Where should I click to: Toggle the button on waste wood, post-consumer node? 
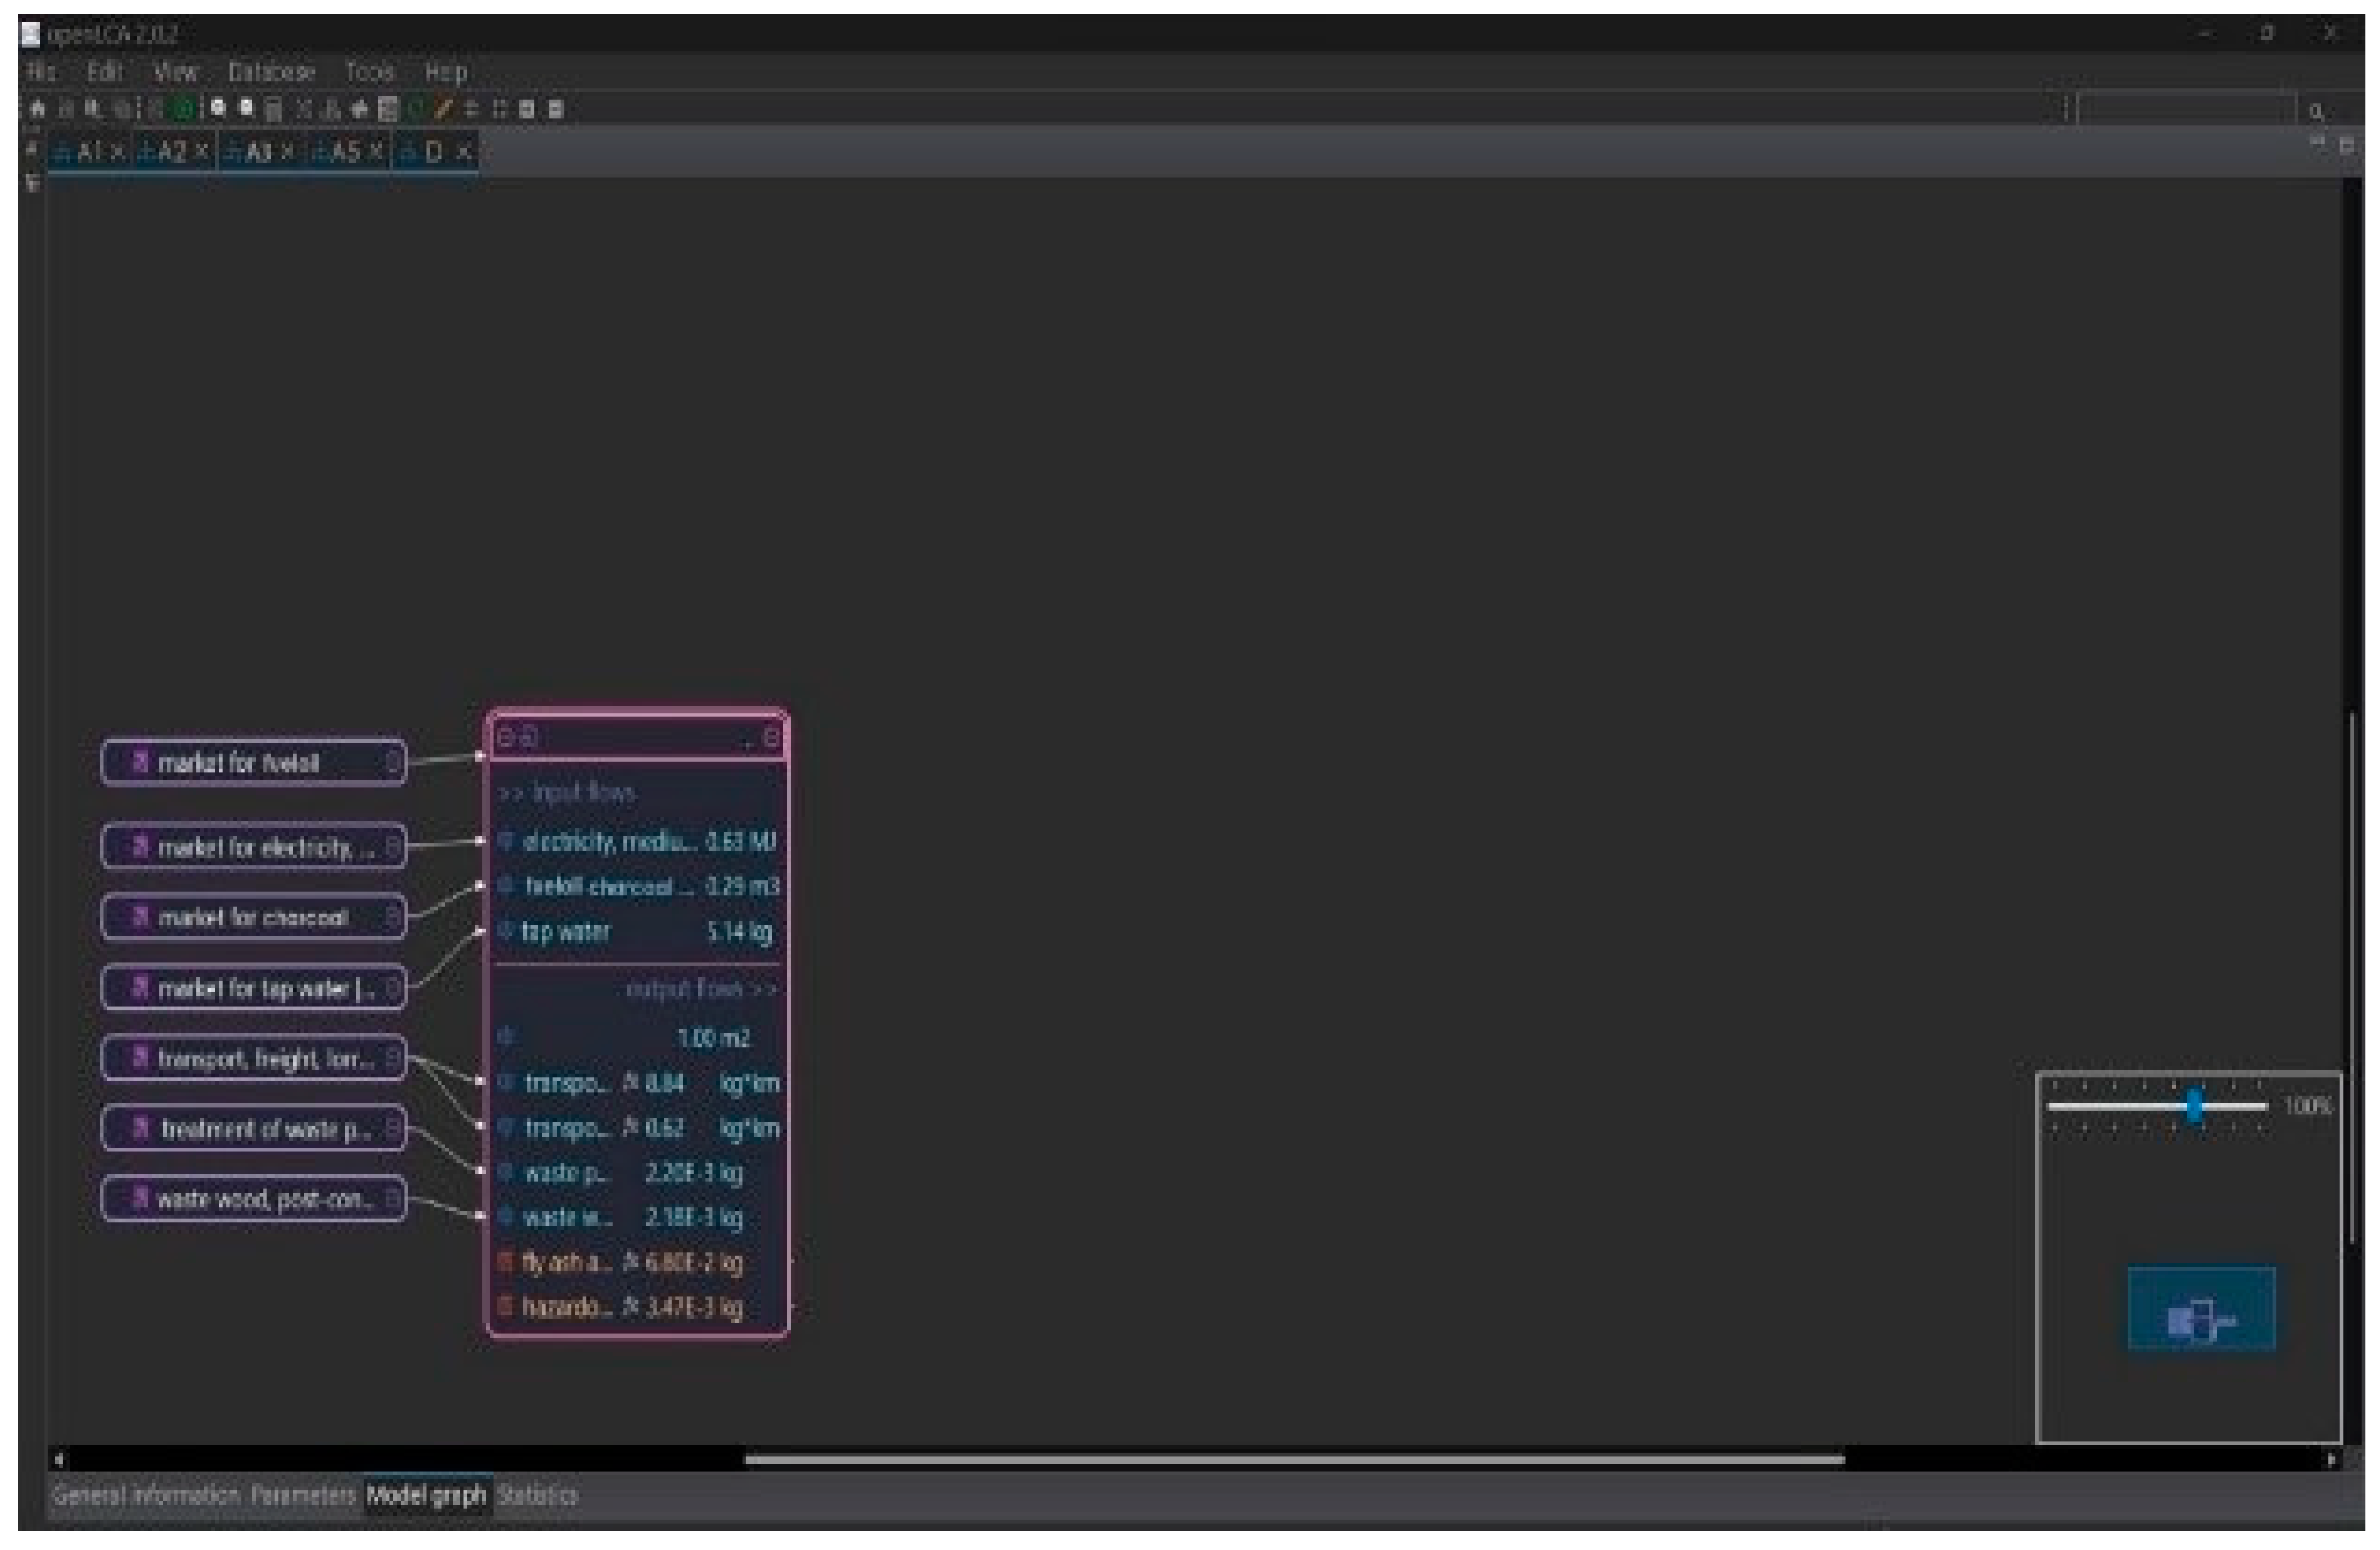click(393, 1198)
